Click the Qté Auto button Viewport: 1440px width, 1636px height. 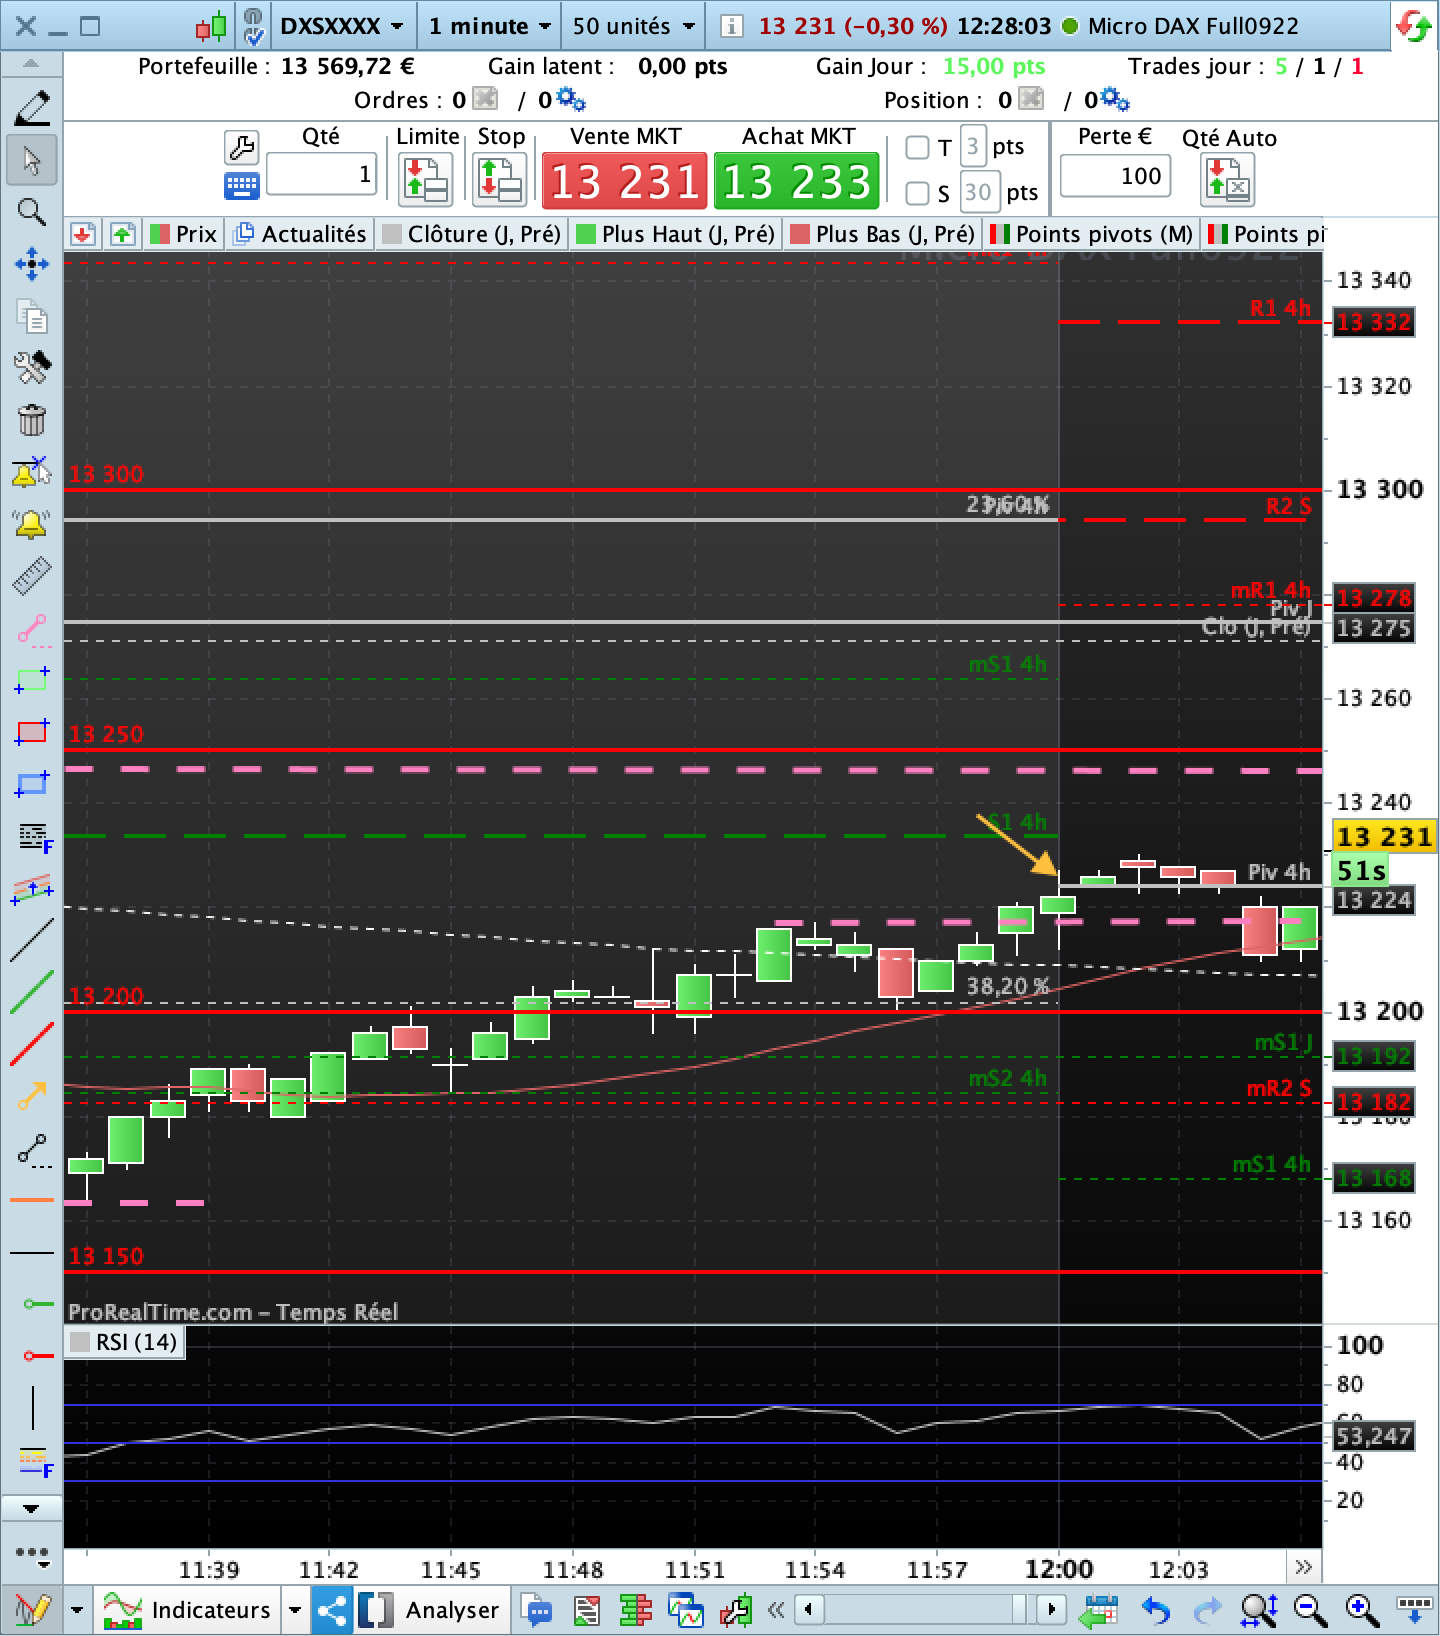coord(1229,181)
